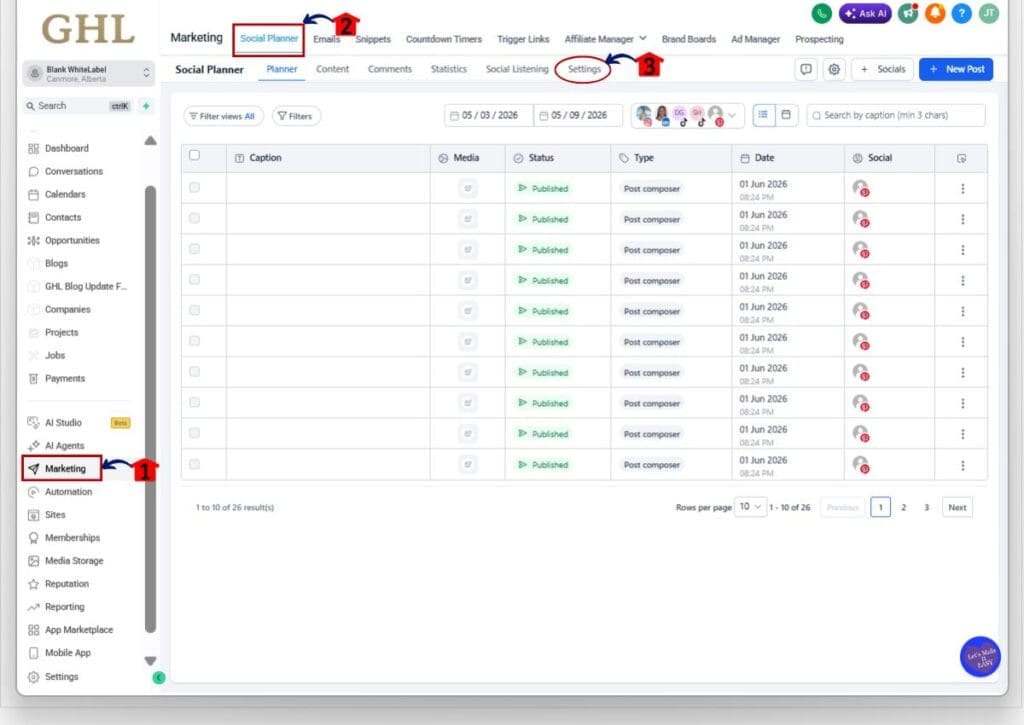Image resolution: width=1024 pixels, height=725 pixels.
Task: Open Mobile App in the sidebar
Action: (67, 652)
